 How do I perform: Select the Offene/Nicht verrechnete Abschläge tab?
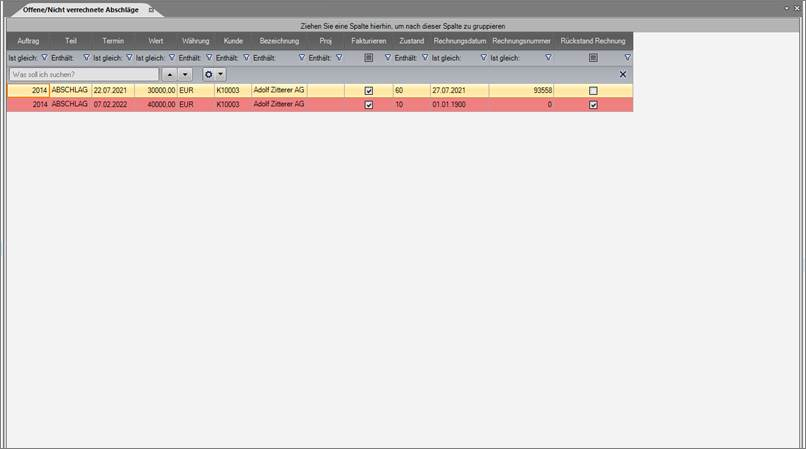point(75,8)
